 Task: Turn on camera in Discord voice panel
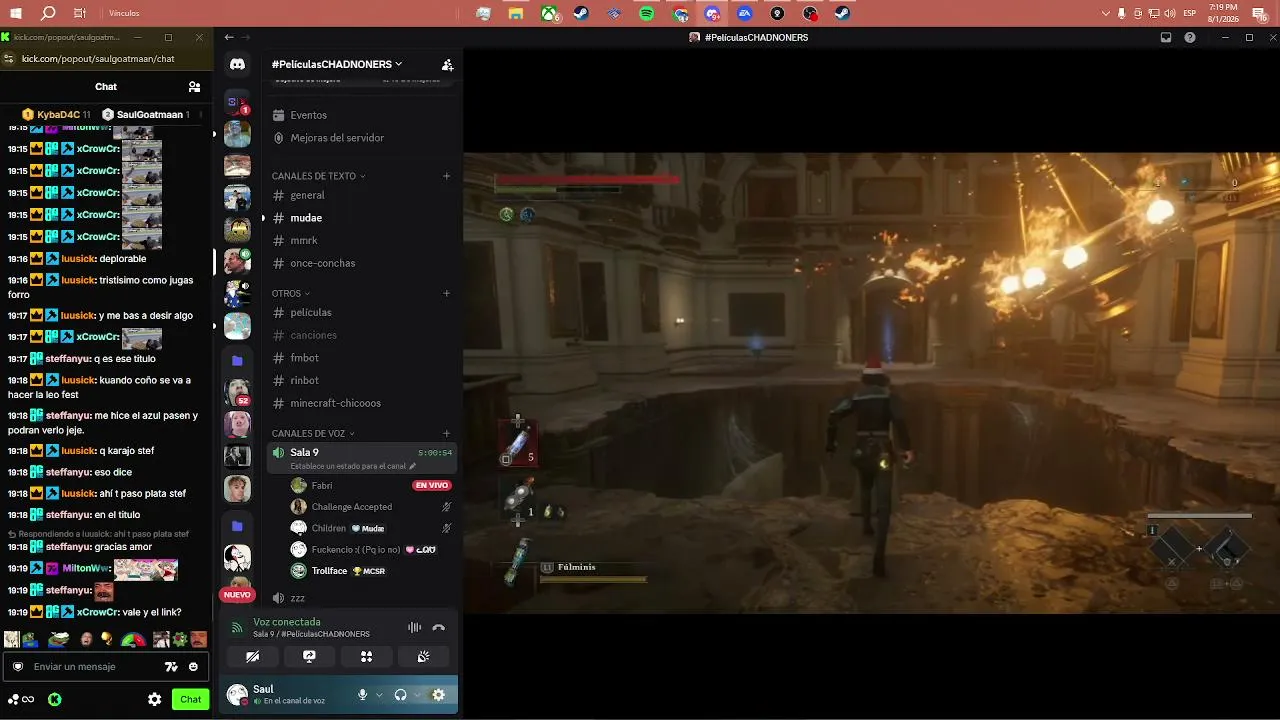(252, 656)
